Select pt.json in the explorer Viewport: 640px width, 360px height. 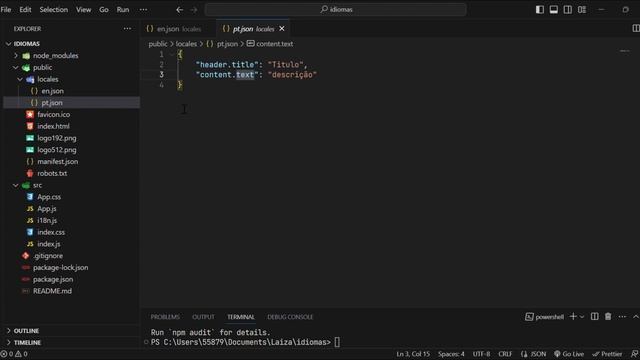point(52,103)
